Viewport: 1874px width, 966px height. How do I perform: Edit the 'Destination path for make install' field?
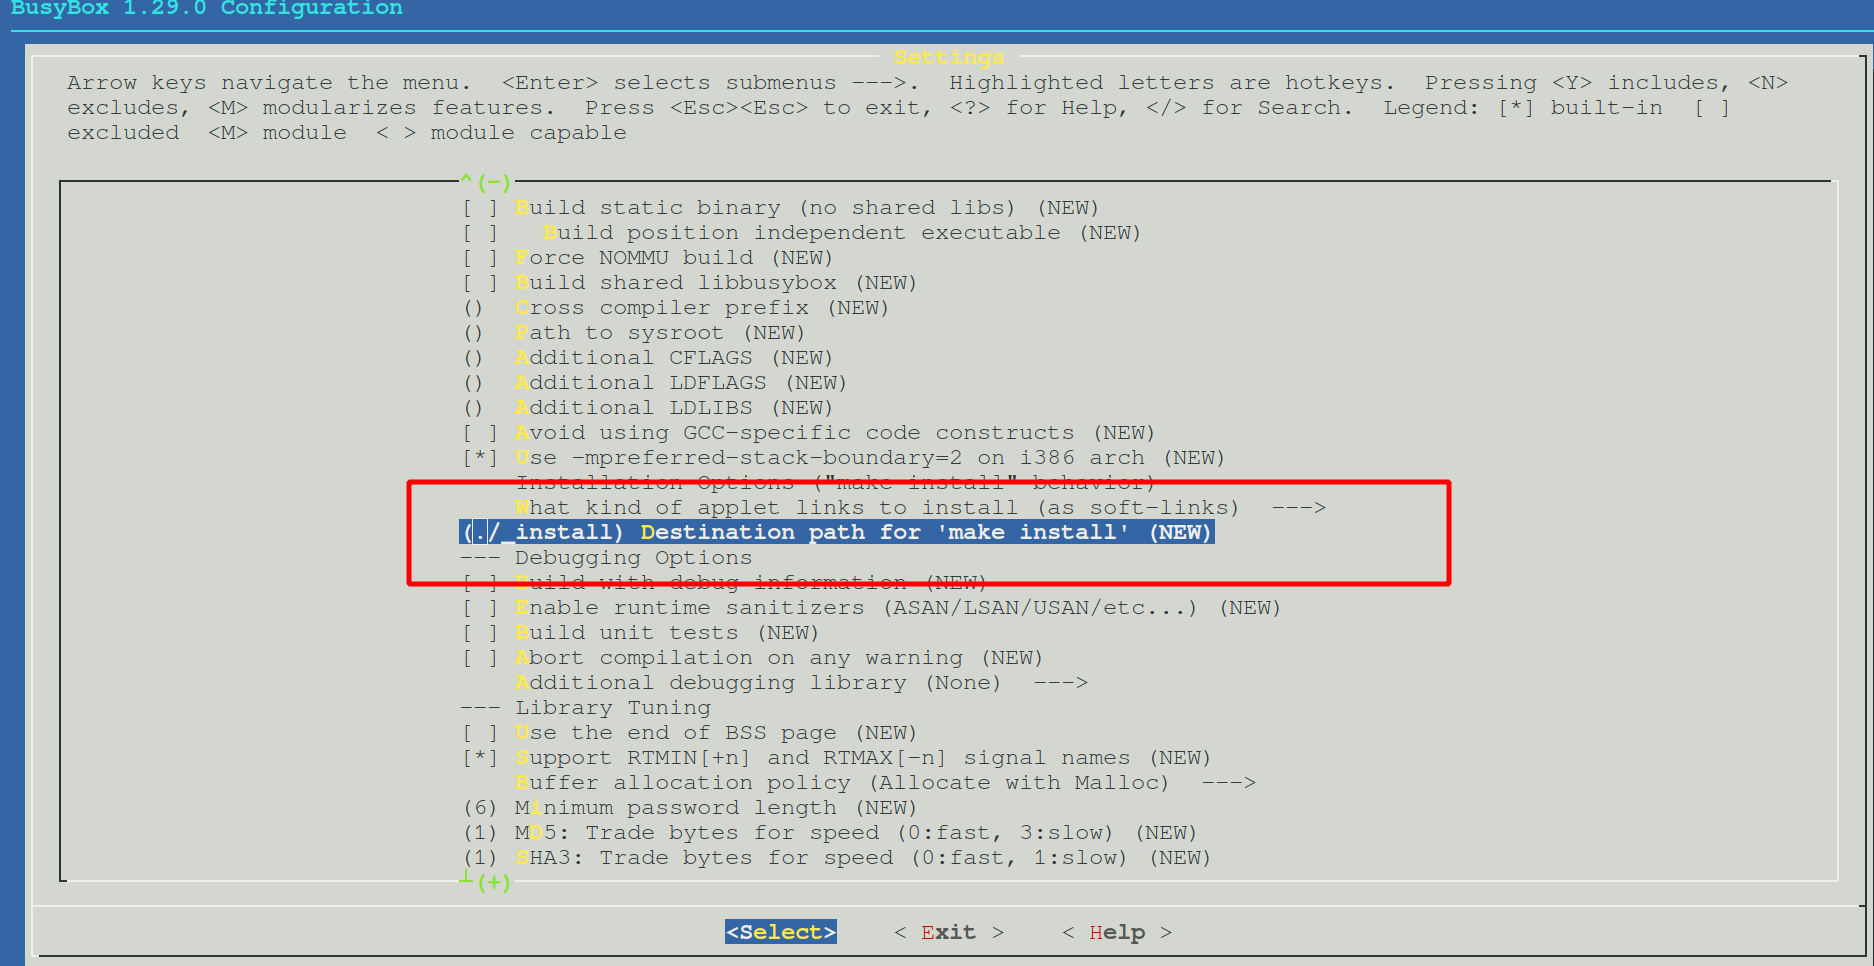(x=835, y=532)
